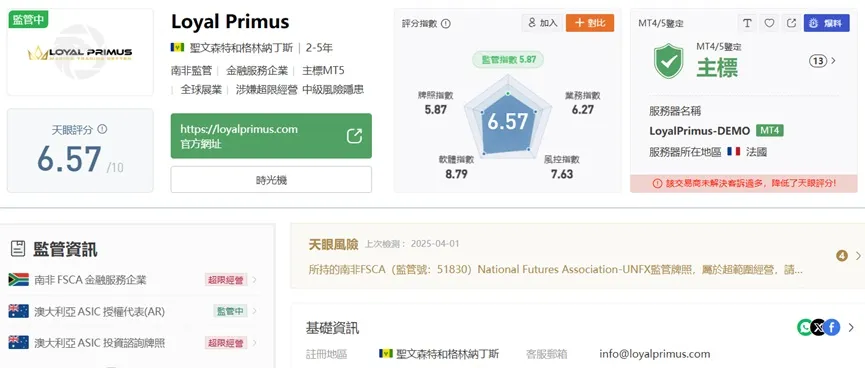Click the flag next to 註冊地區 聖文森特
865x368 pixels.
tap(386, 353)
